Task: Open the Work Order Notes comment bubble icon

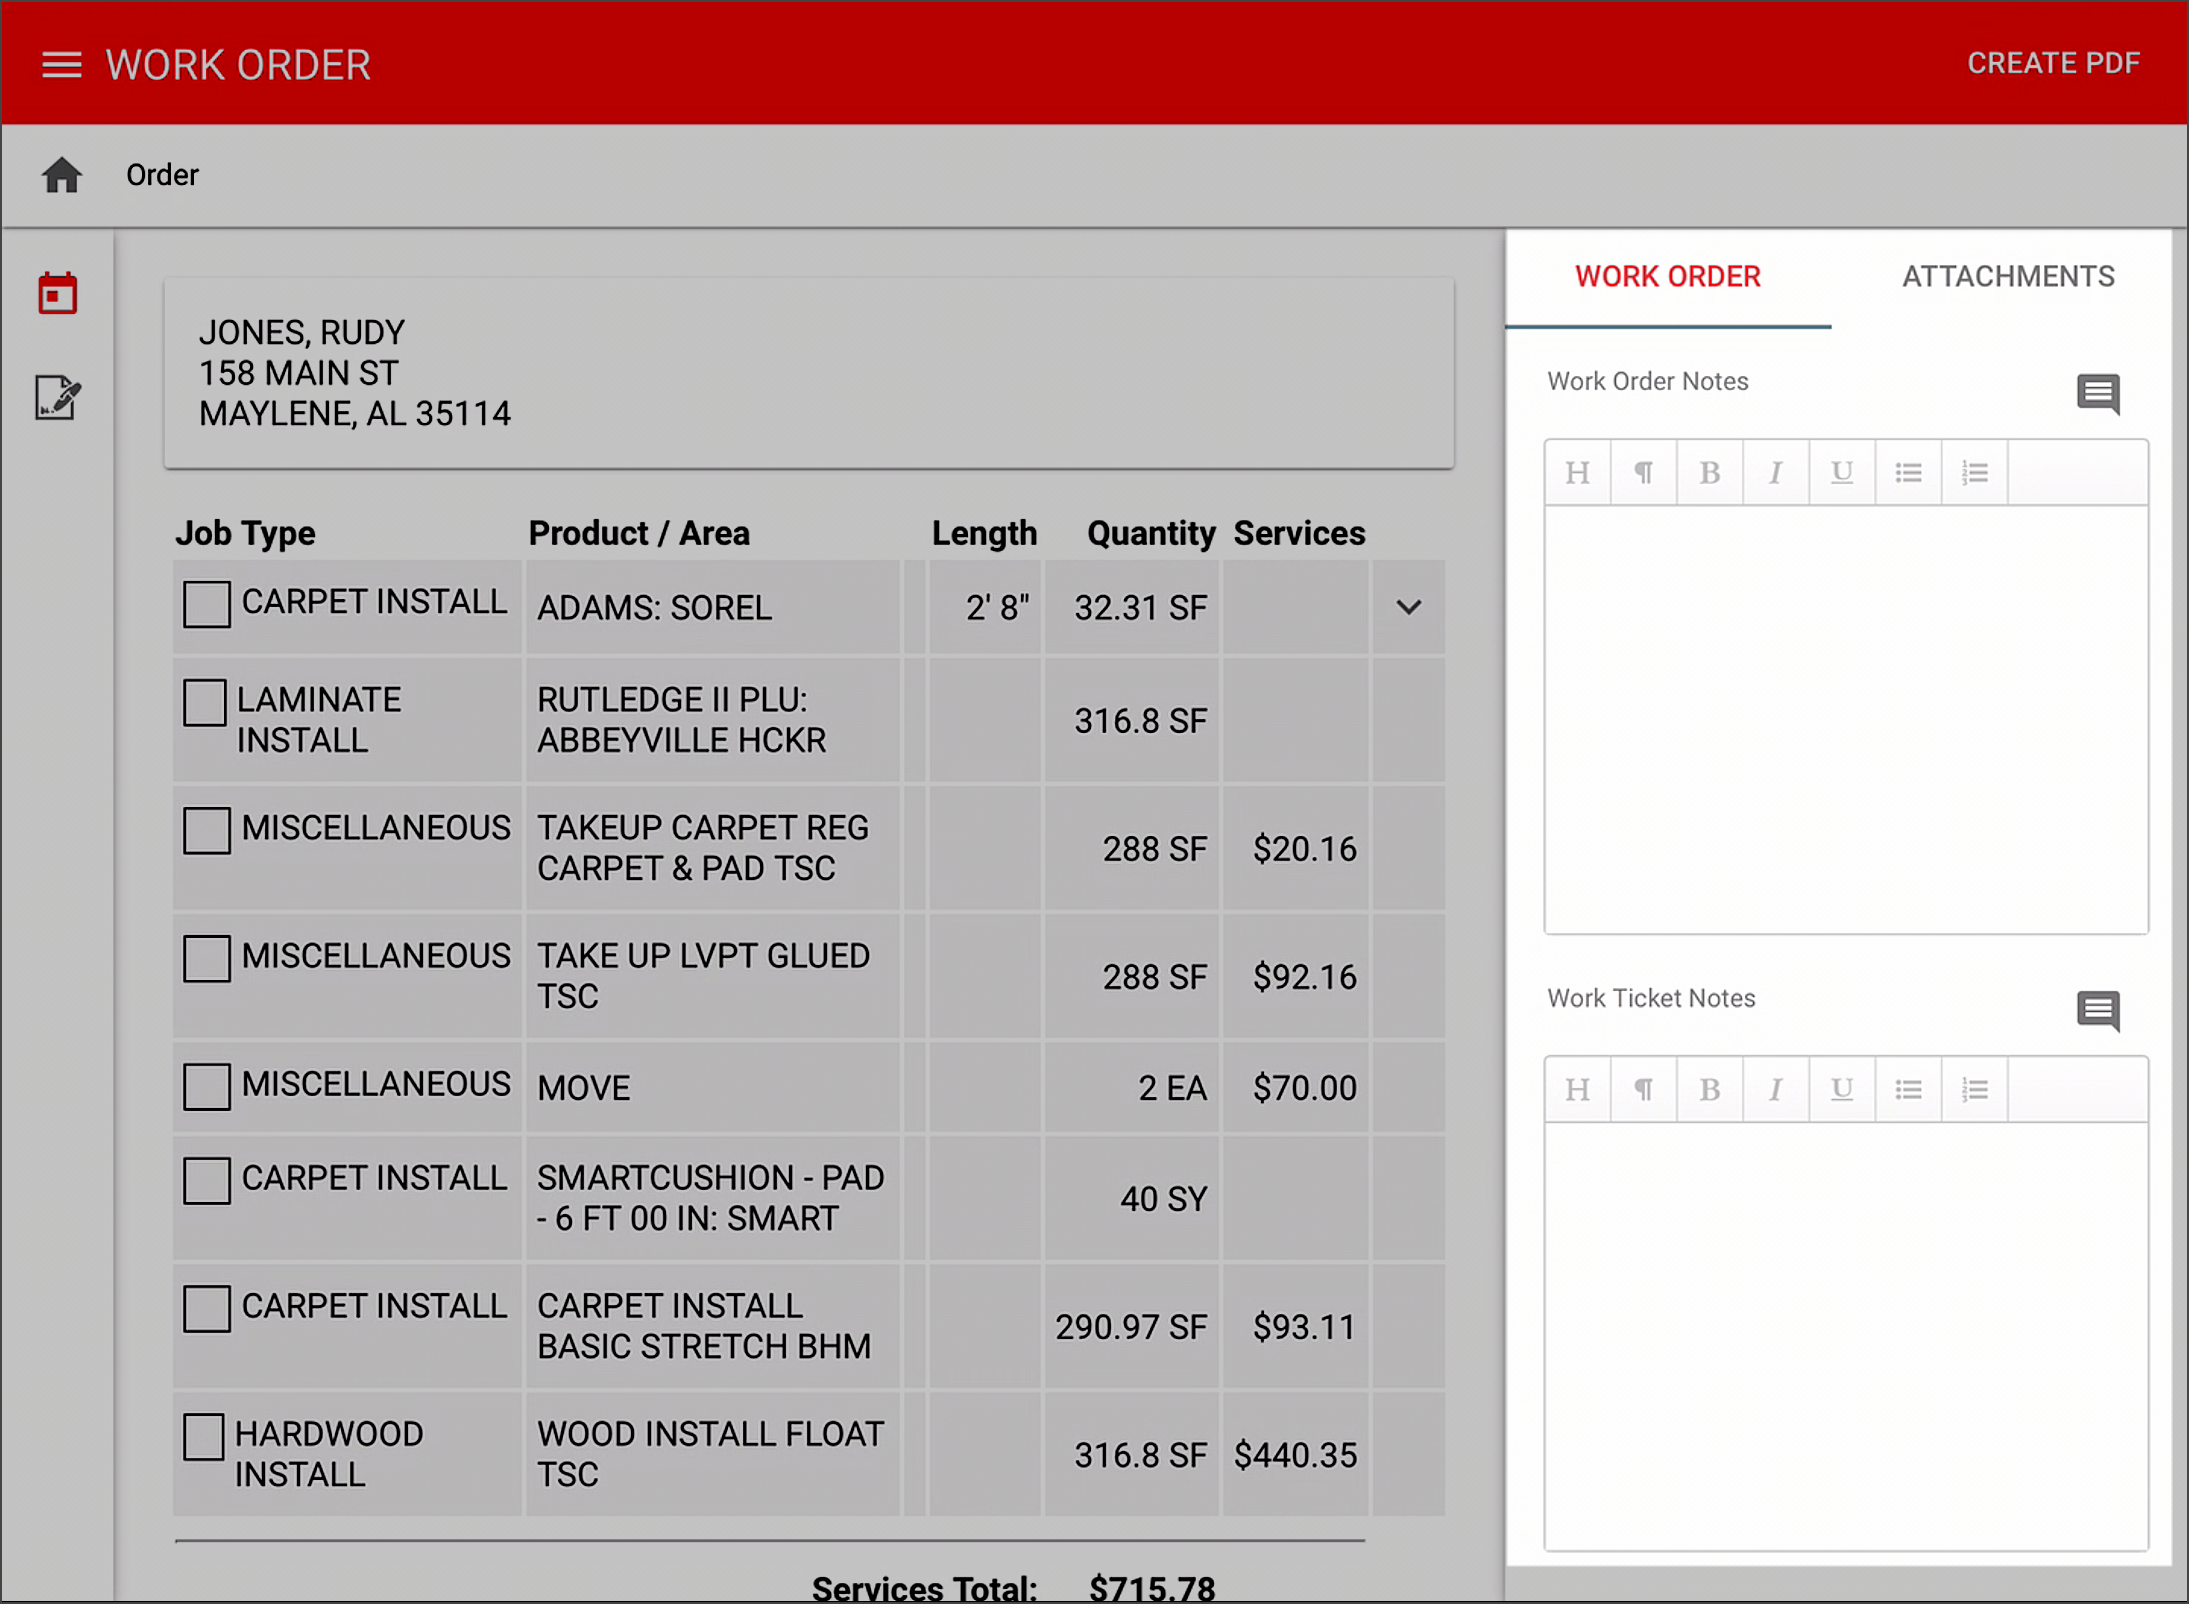Action: click(2098, 394)
